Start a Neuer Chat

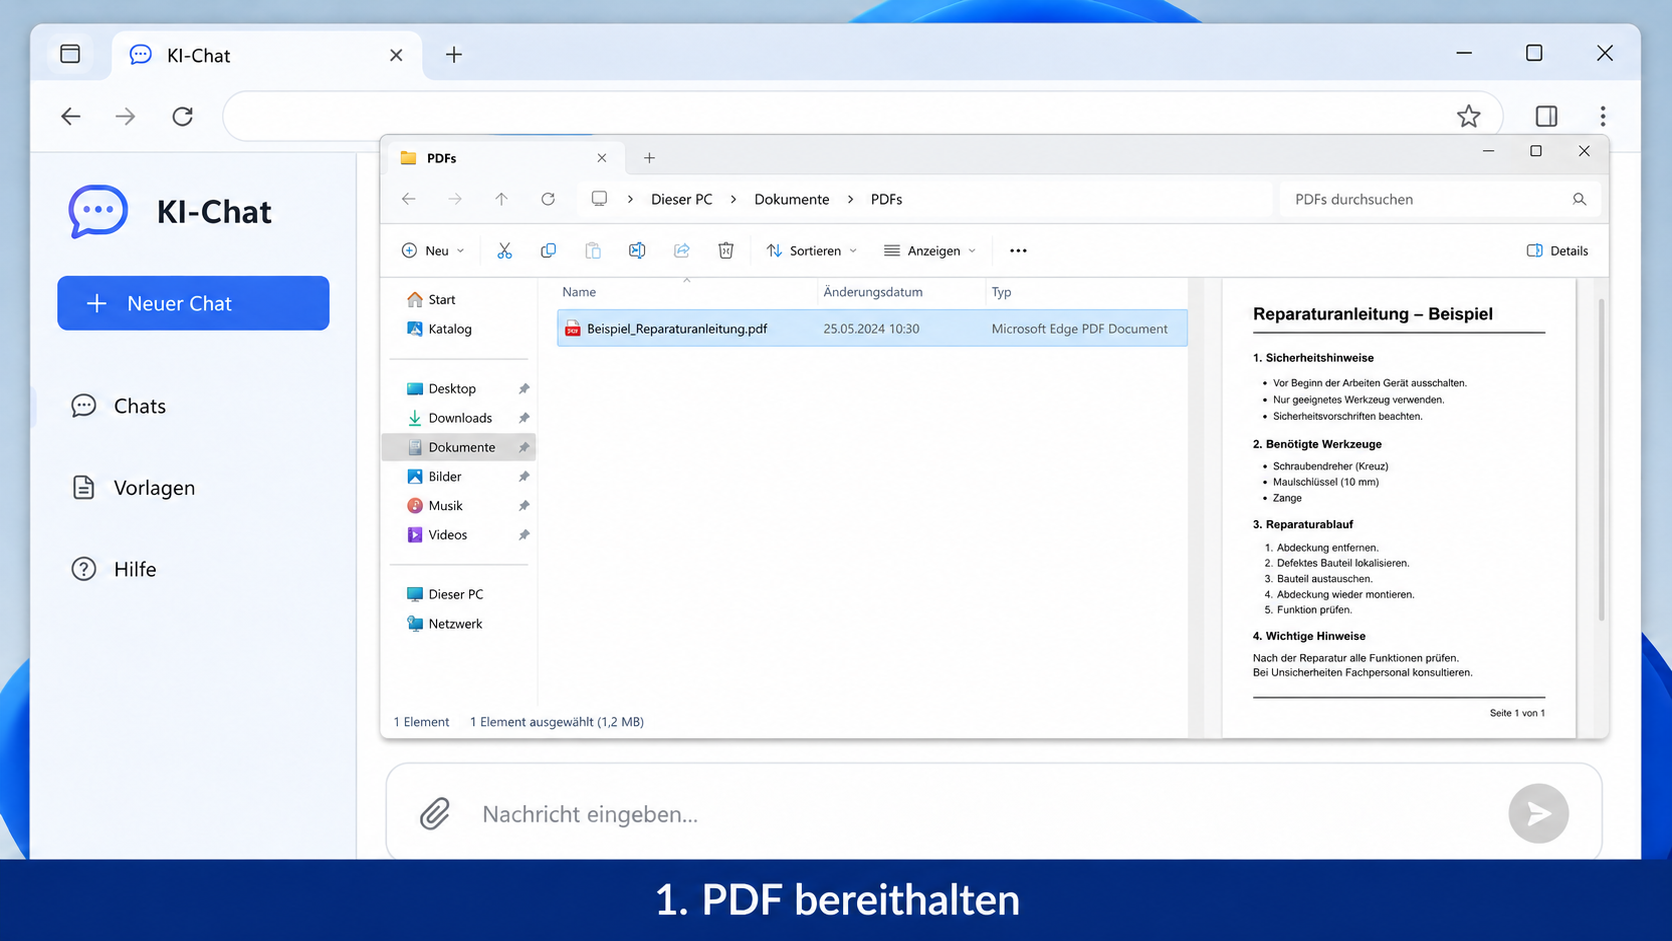[x=193, y=303]
